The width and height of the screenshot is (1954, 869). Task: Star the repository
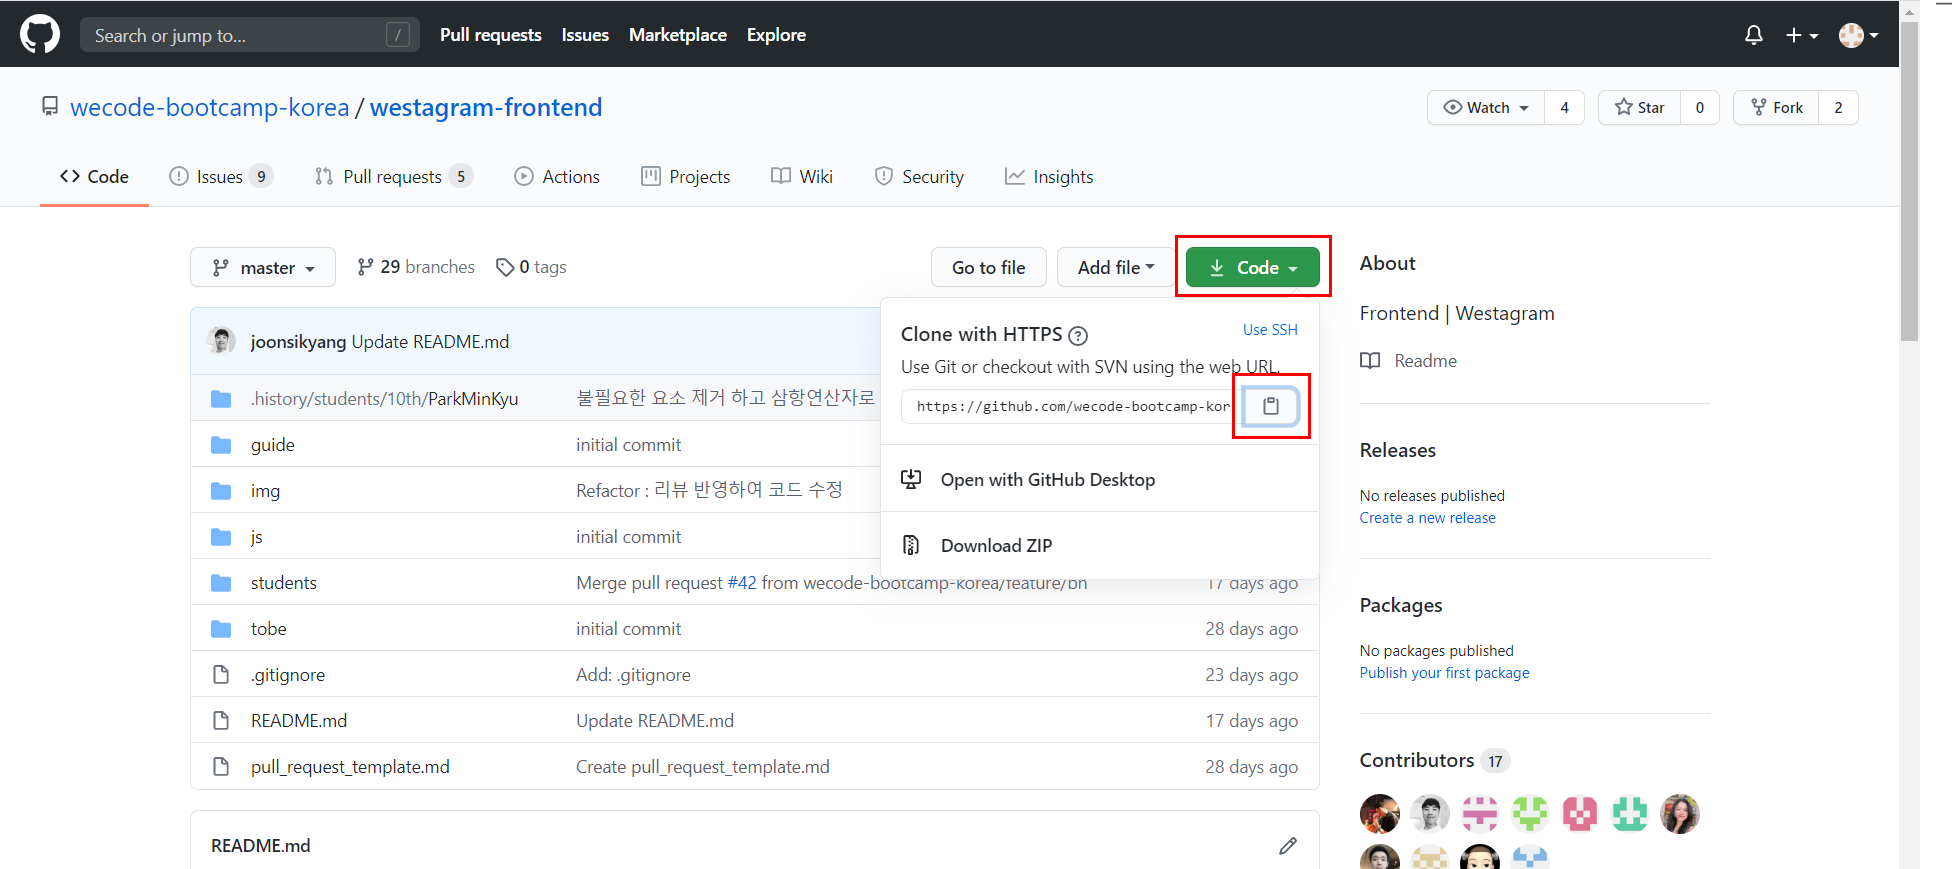coord(1640,107)
